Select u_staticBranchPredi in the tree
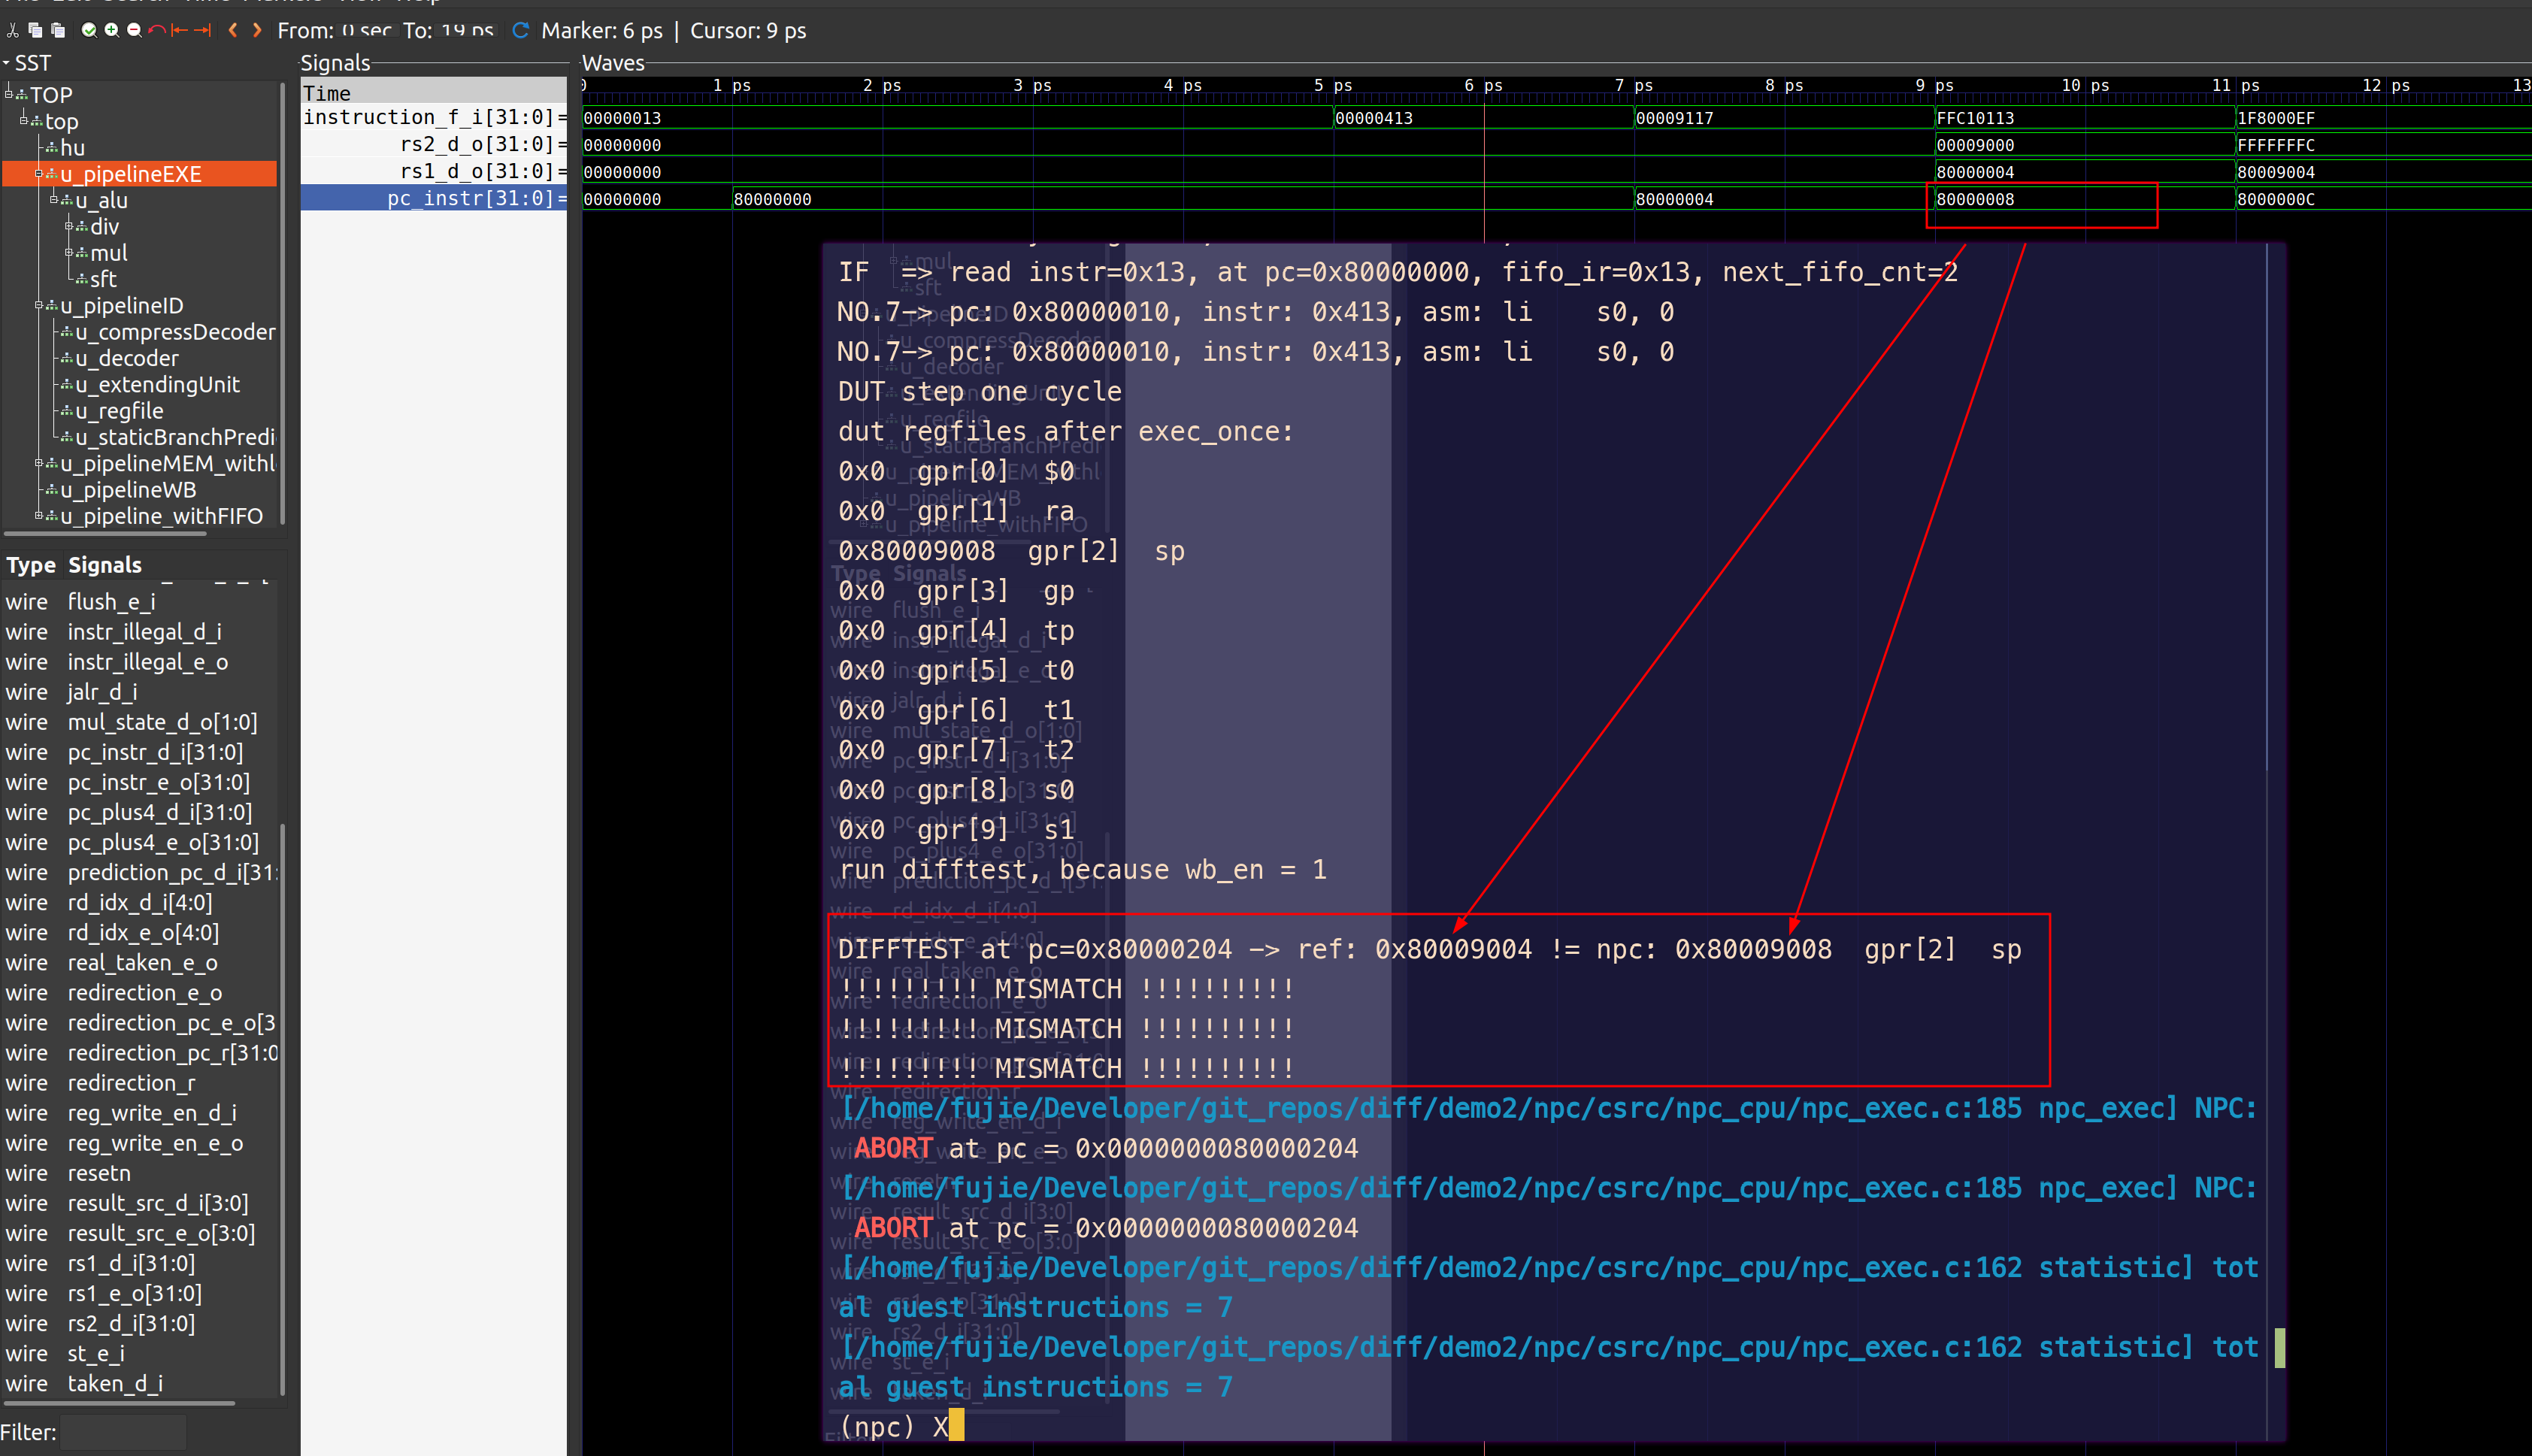2532x1456 pixels. (175, 438)
